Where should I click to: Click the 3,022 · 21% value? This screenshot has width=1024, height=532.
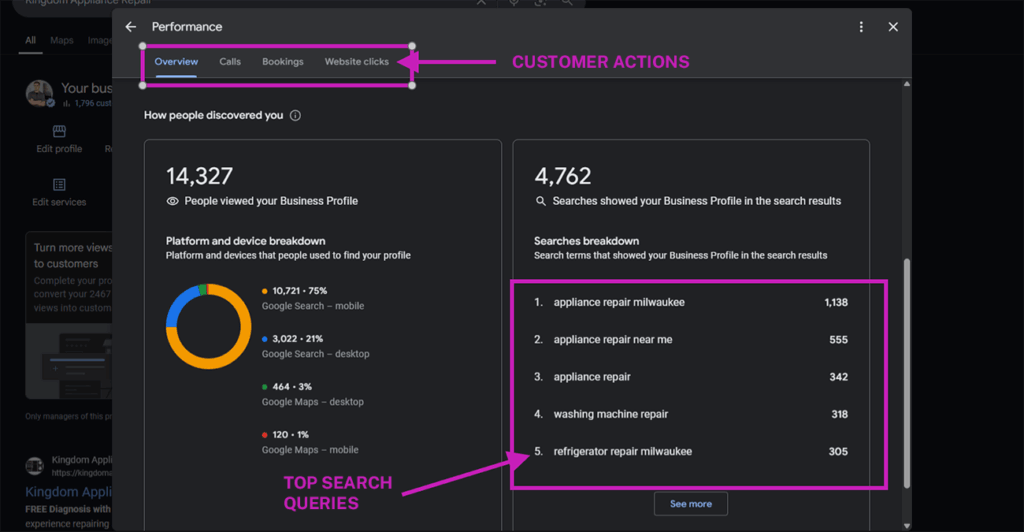coord(298,339)
